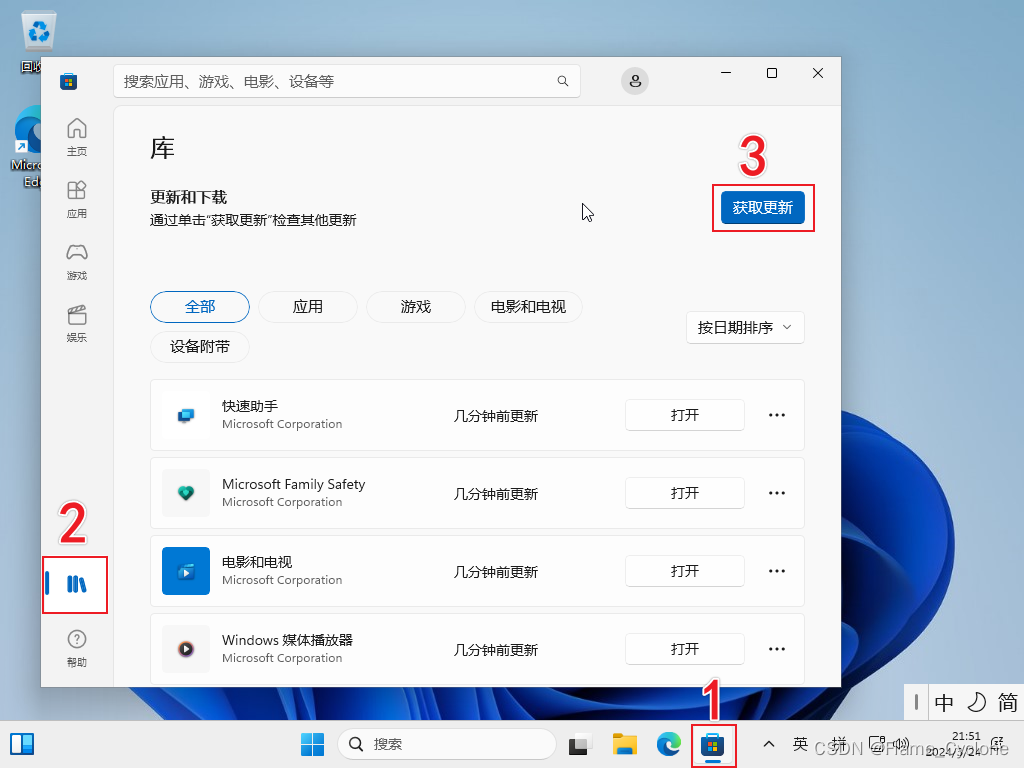Open more options for Microsoft Family Safety
1024x768 pixels.
coord(776,493)
